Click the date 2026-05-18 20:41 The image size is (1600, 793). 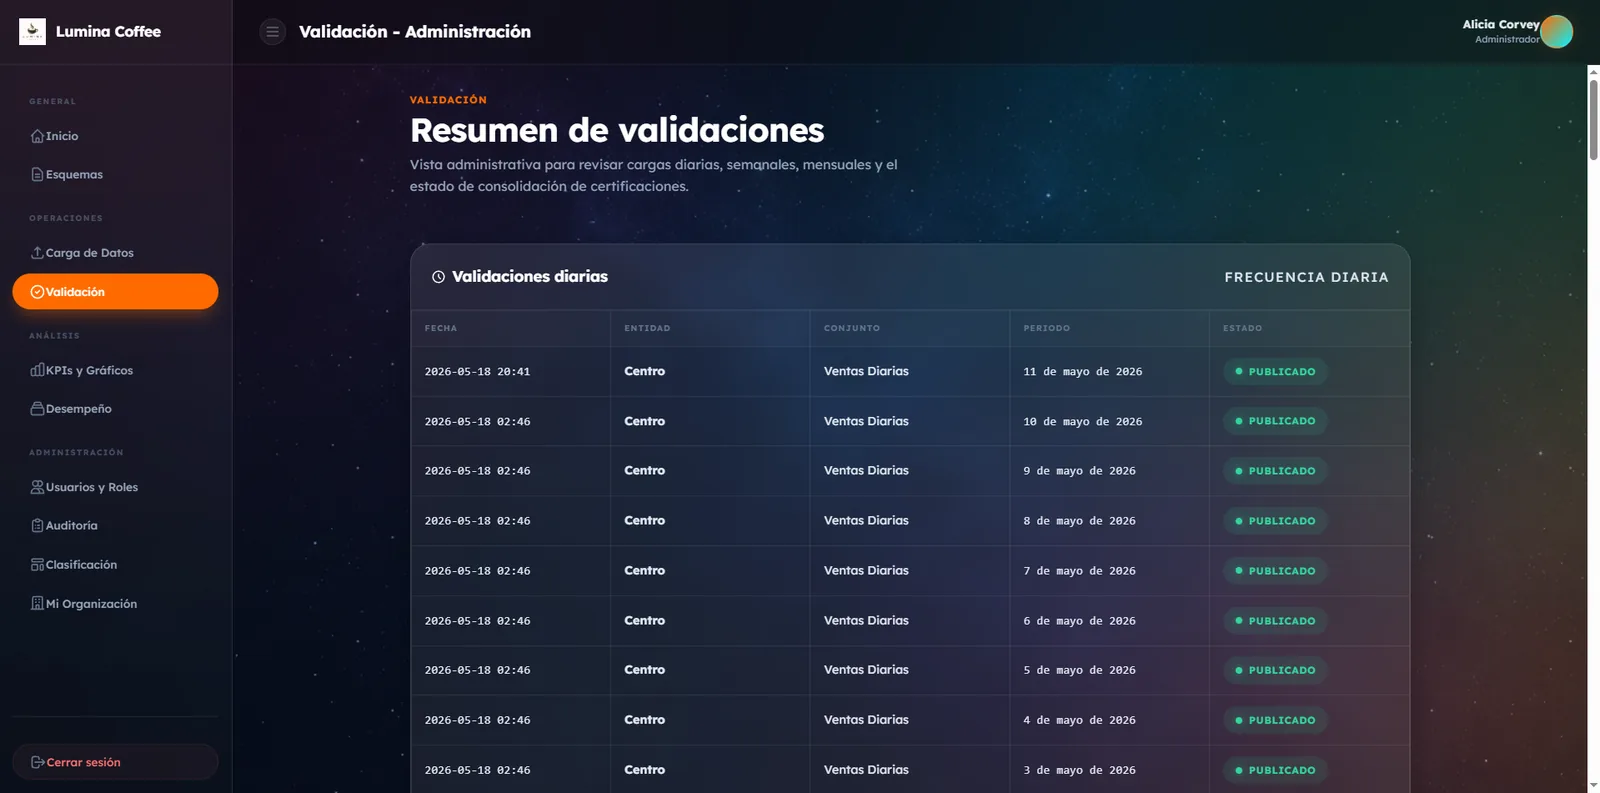[477, 372]
